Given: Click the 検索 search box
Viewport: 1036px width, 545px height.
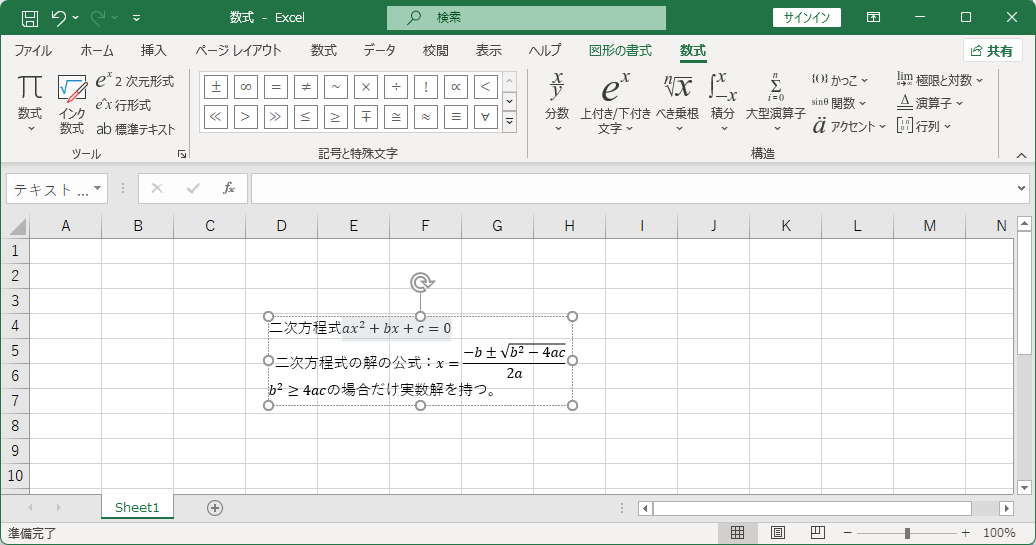Looking at the screenshot, I should [526, 18].
